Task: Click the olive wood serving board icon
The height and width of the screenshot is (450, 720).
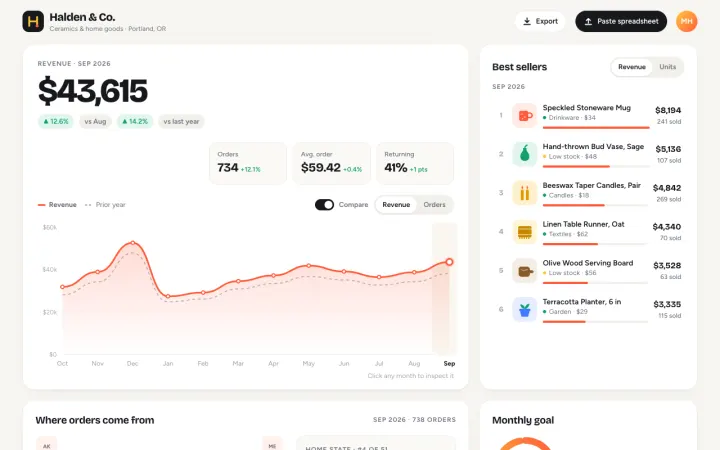Action: click(524, 270)
